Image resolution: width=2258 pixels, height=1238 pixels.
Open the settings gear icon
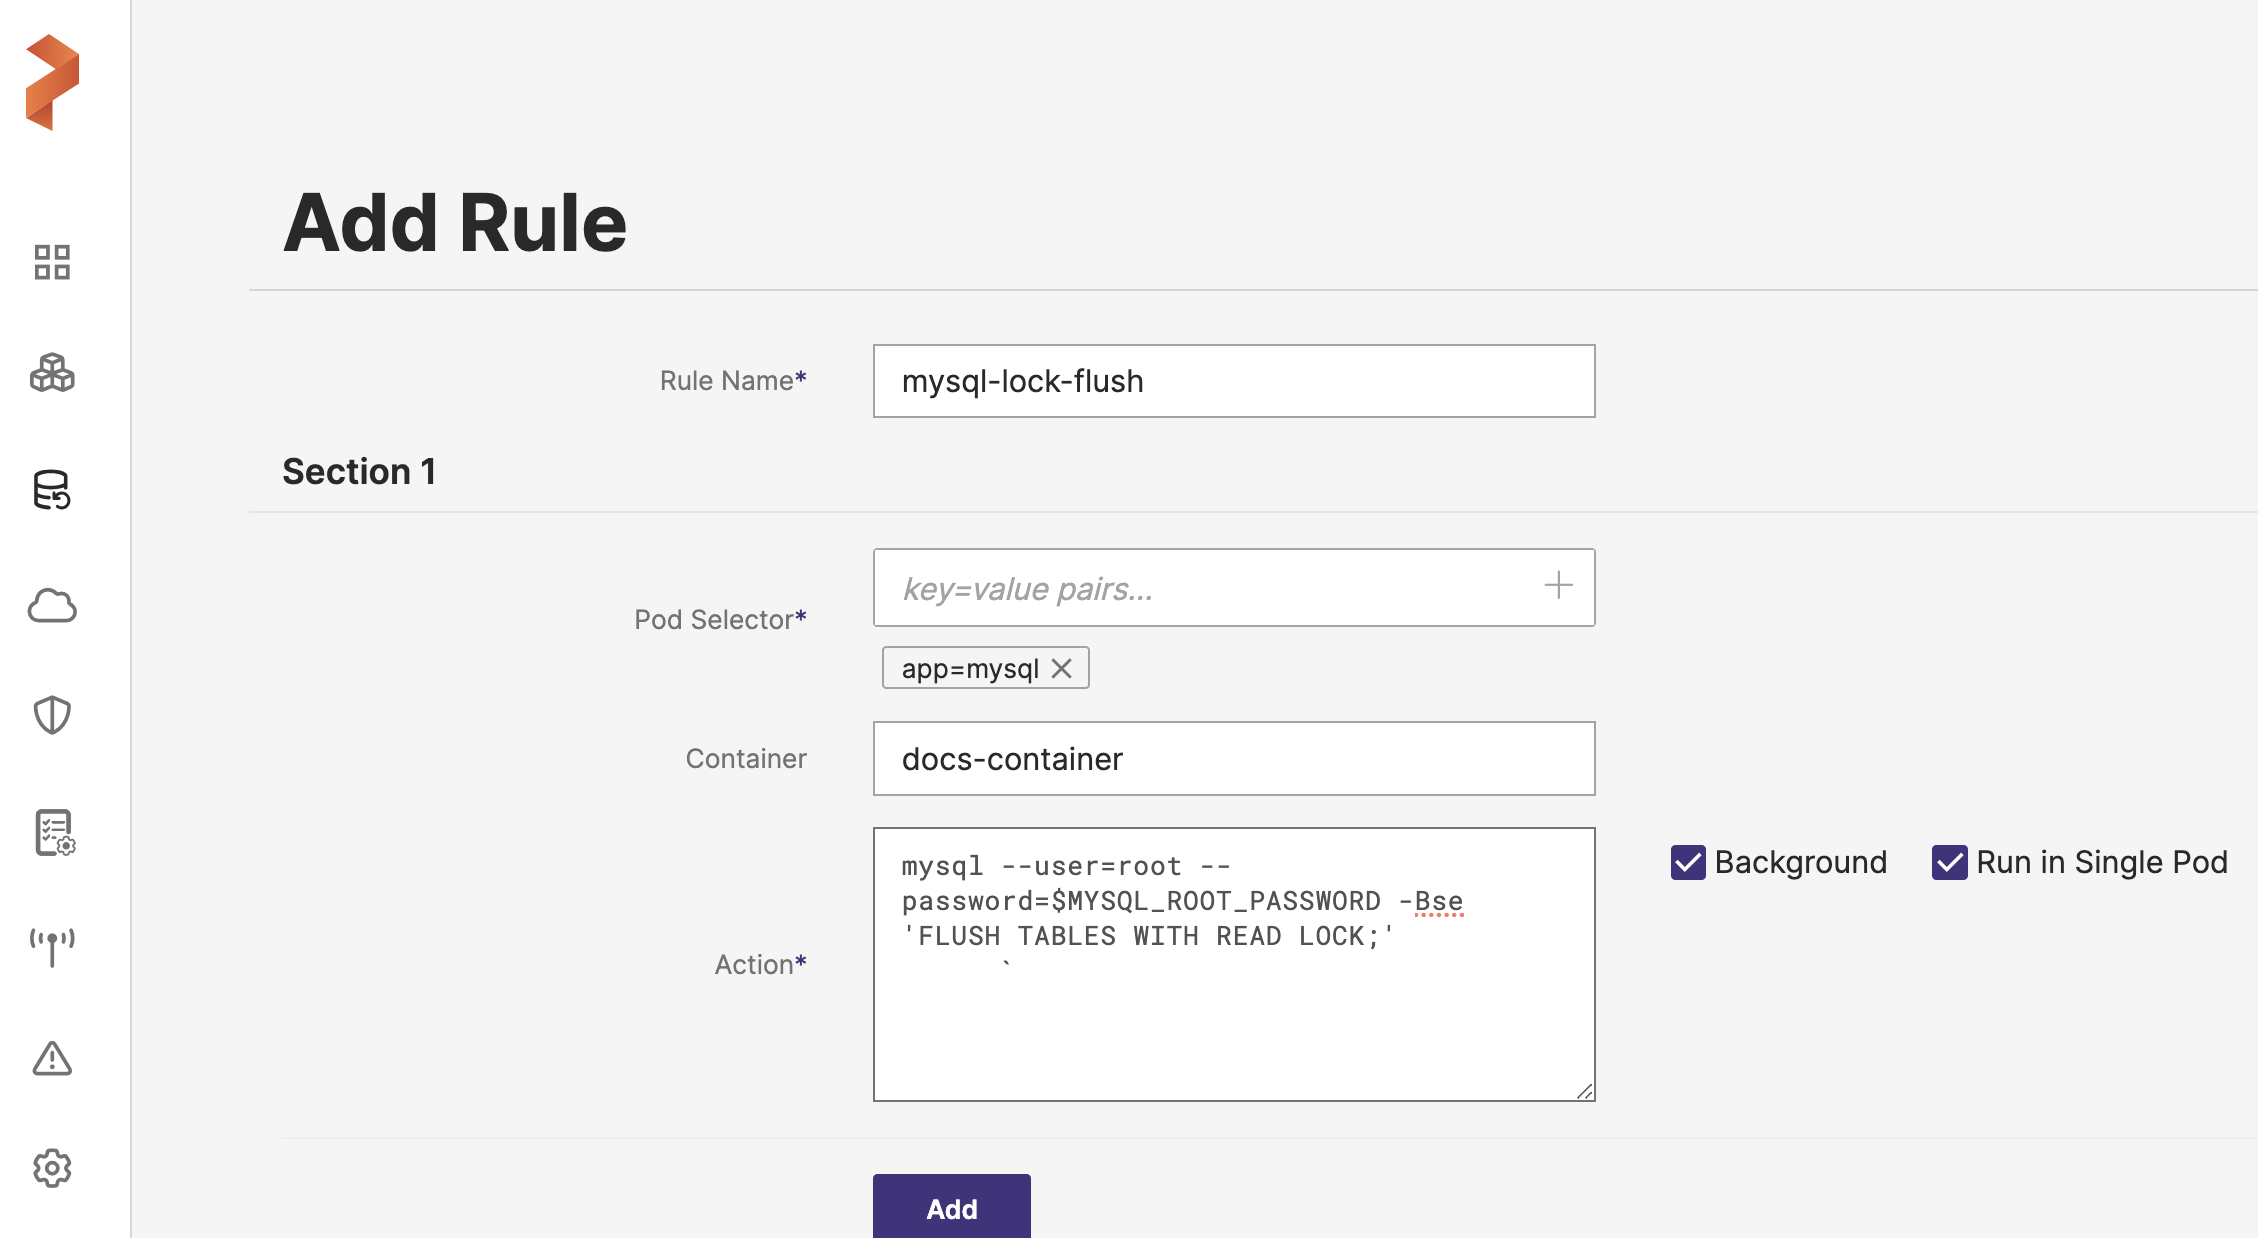tap(52, 1168)
